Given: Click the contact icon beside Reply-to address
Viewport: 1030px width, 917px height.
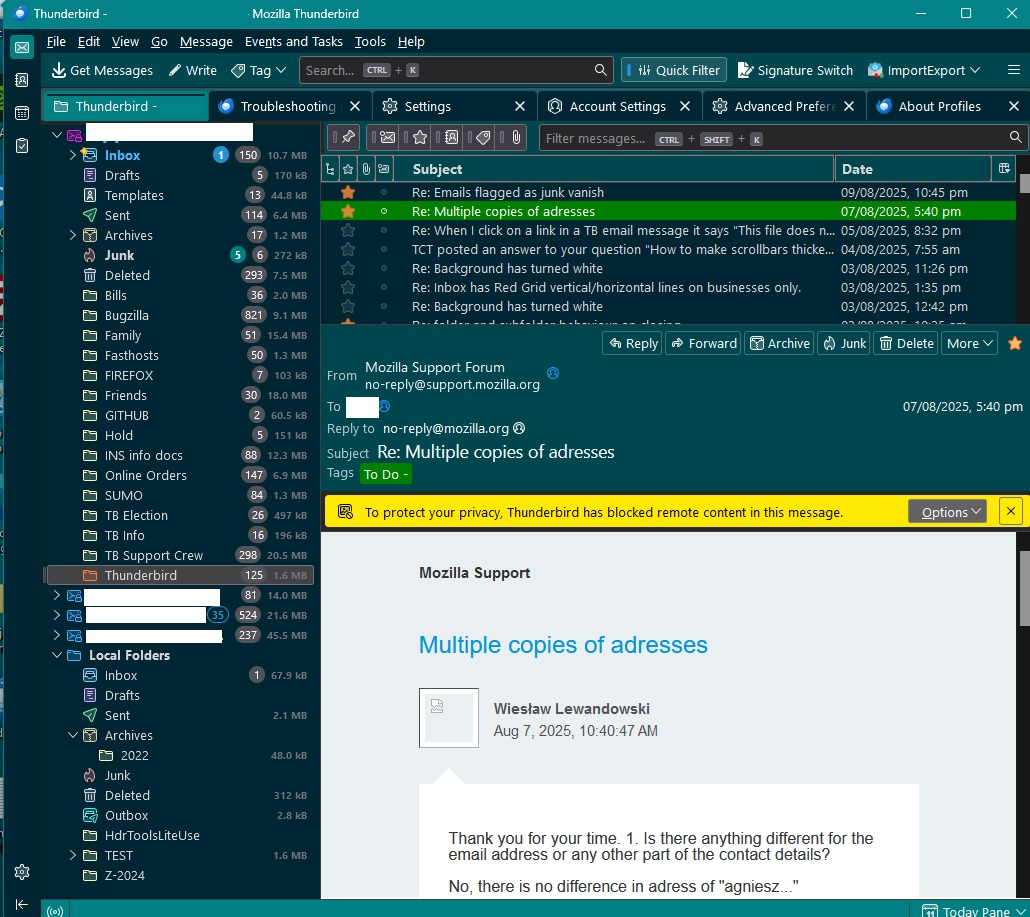Looking at the screenshot, I should pyautogui.click(x=519, y=428).
